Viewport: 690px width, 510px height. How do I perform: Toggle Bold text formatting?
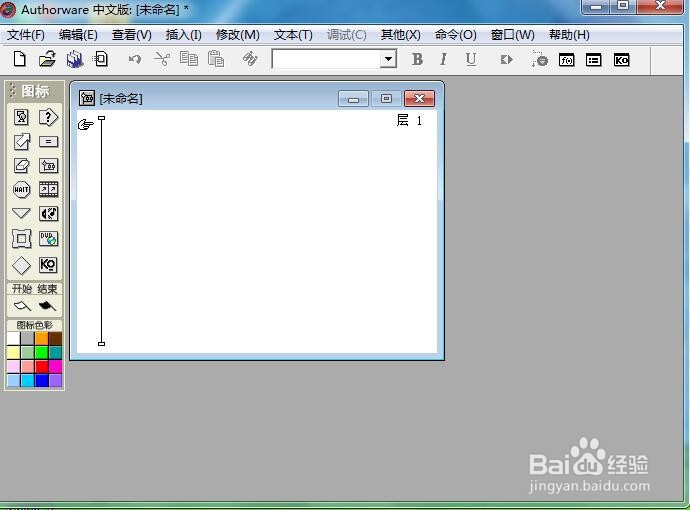coord(417,59)
